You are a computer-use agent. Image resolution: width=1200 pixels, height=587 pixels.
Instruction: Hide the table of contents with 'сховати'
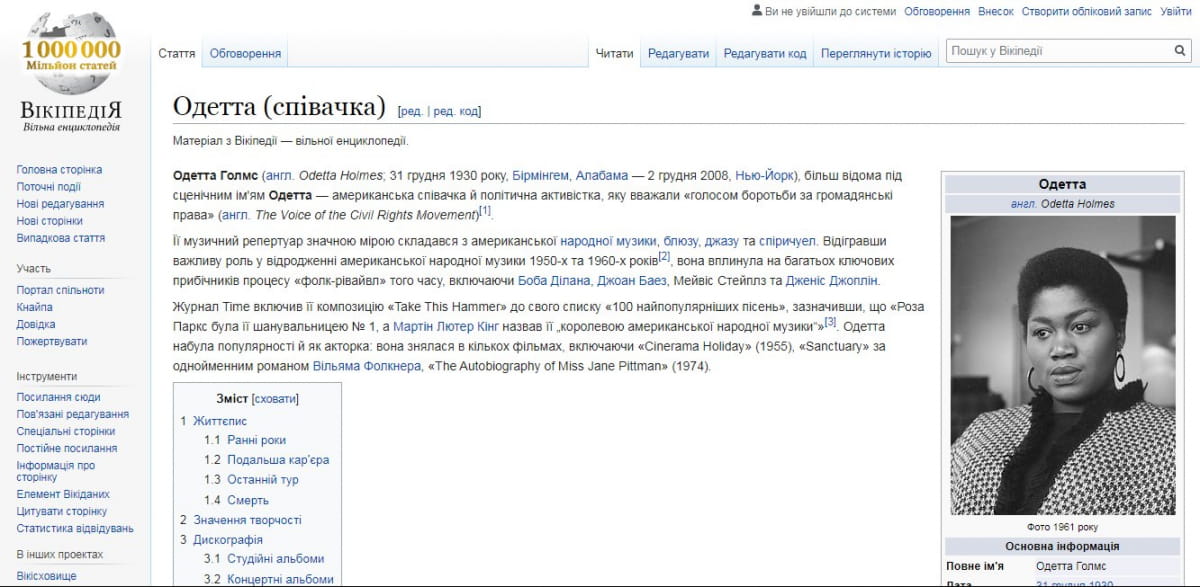275,399
